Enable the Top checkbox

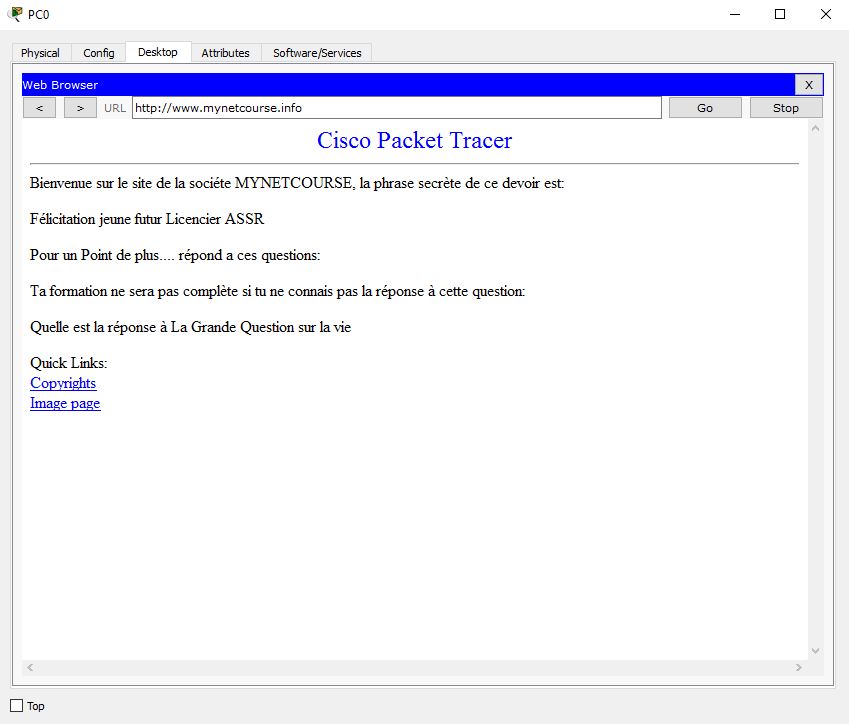[16, 706]
